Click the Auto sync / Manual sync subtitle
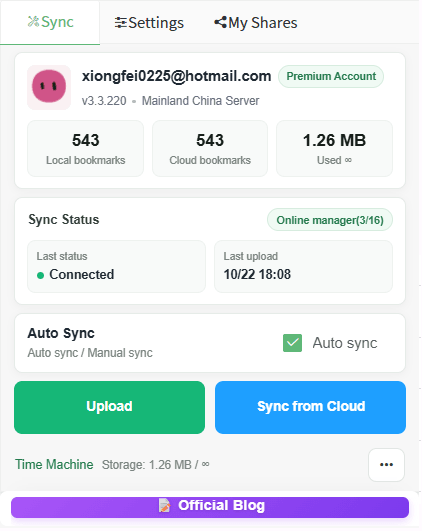Viewport: 422px width, 531px height. (90, 353)
